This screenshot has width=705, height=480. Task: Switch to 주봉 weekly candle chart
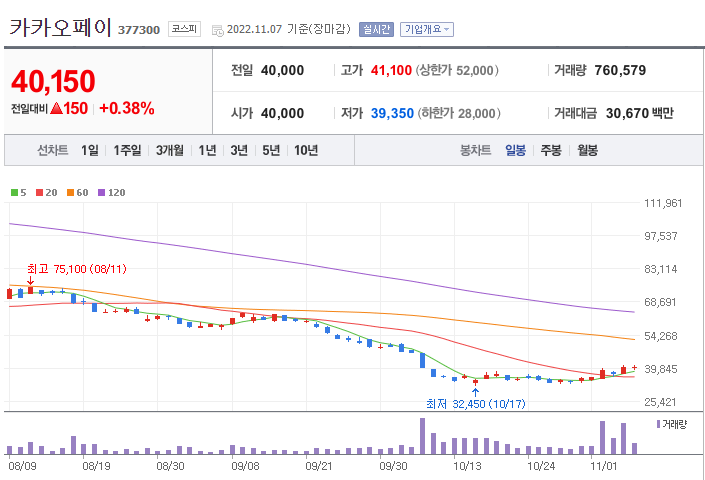pyautogui.click(x=551, y=150)
